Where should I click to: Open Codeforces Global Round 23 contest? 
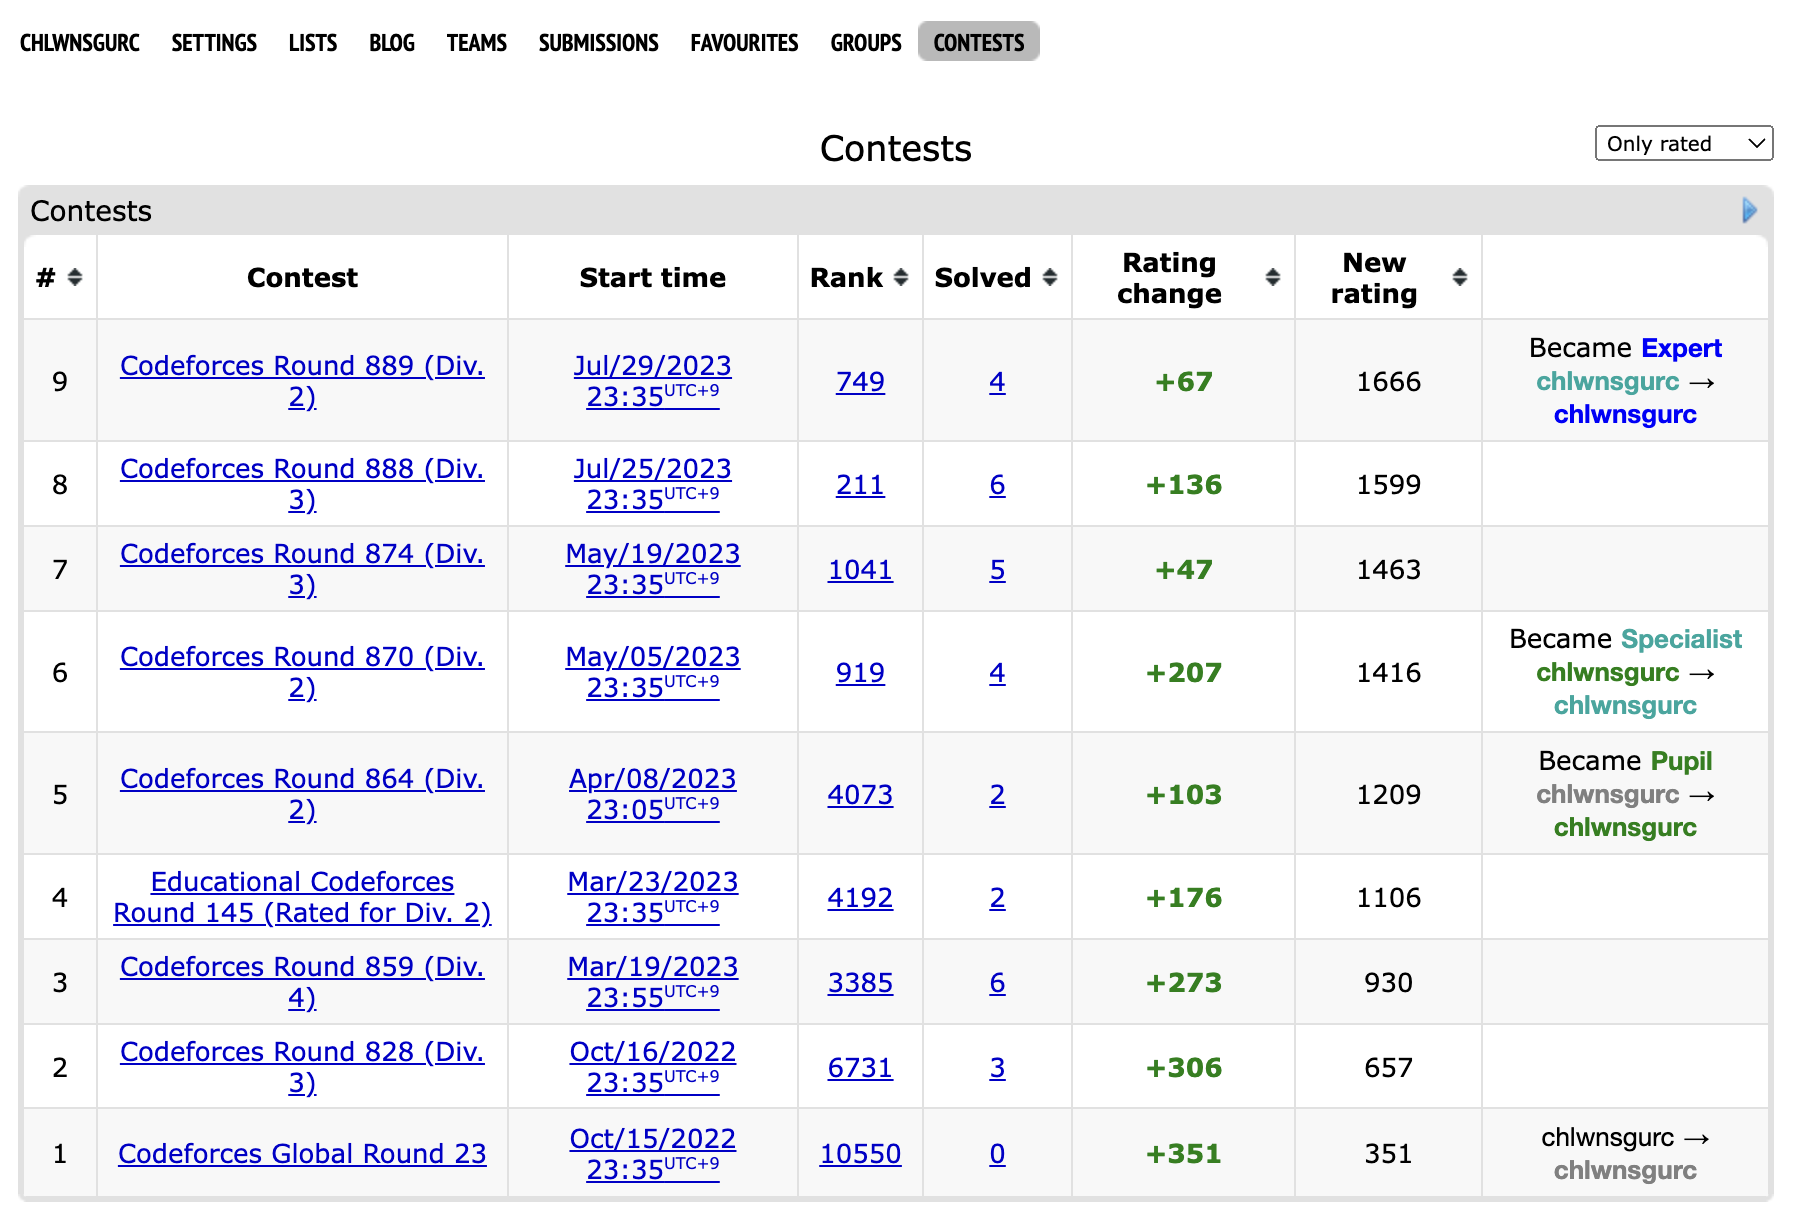point(302,1153)
